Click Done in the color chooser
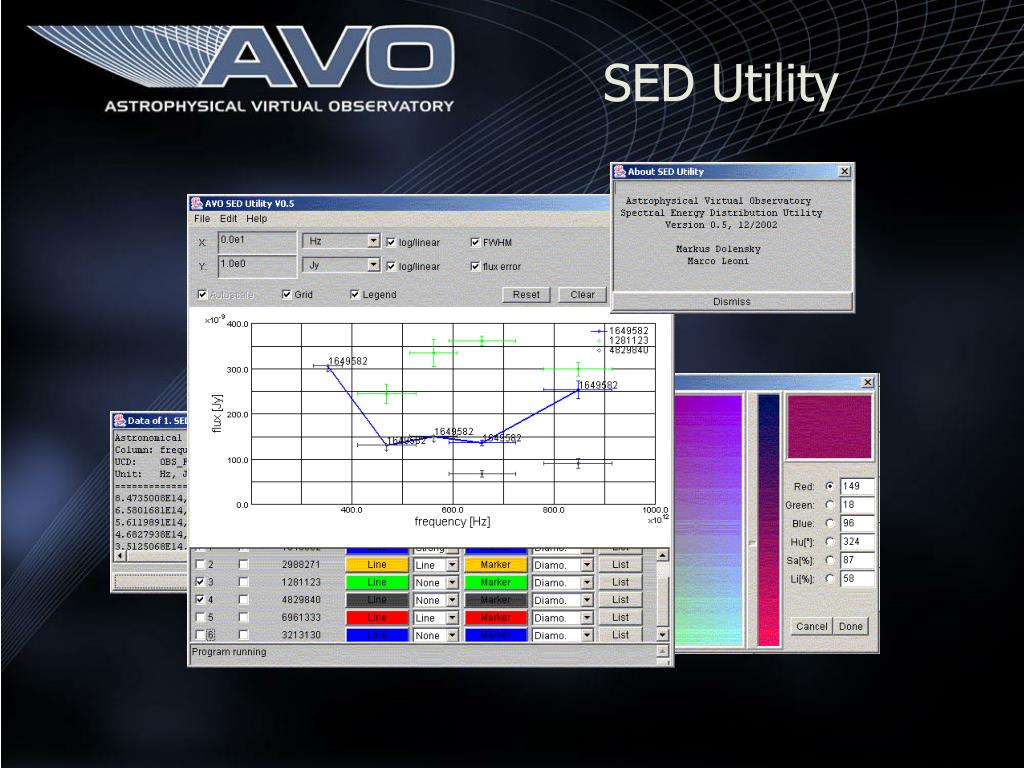1024x768 pixels. (851, 626)
